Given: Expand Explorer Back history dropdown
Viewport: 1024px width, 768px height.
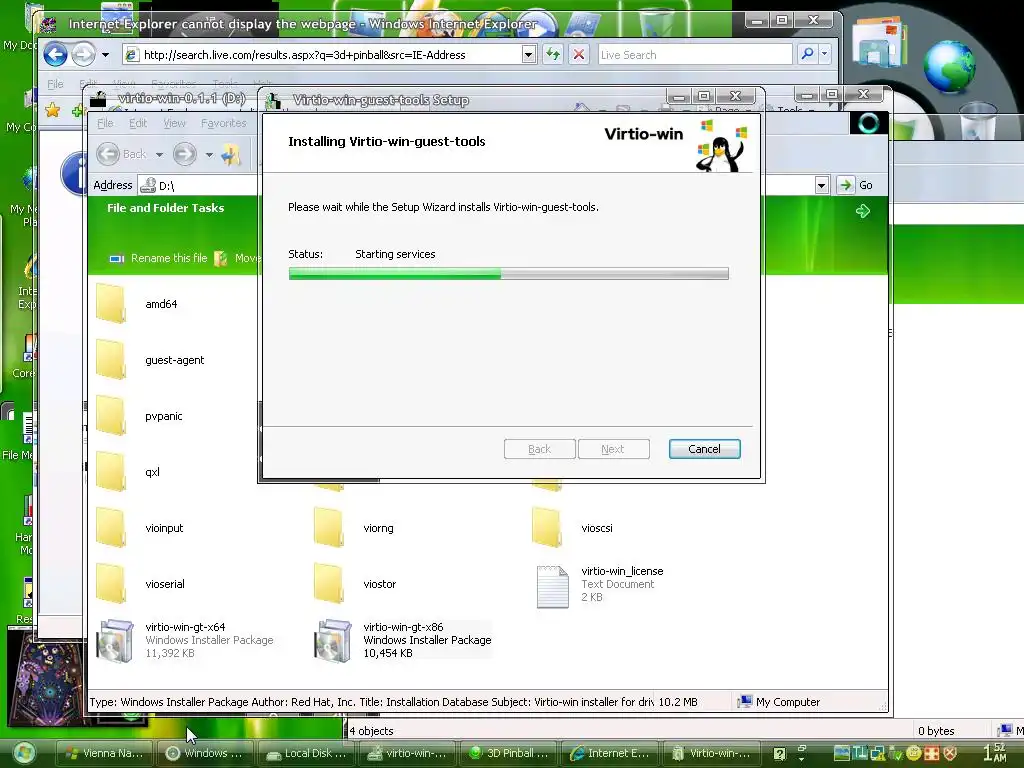Looking at the screenshot, I should click(159, 155).
